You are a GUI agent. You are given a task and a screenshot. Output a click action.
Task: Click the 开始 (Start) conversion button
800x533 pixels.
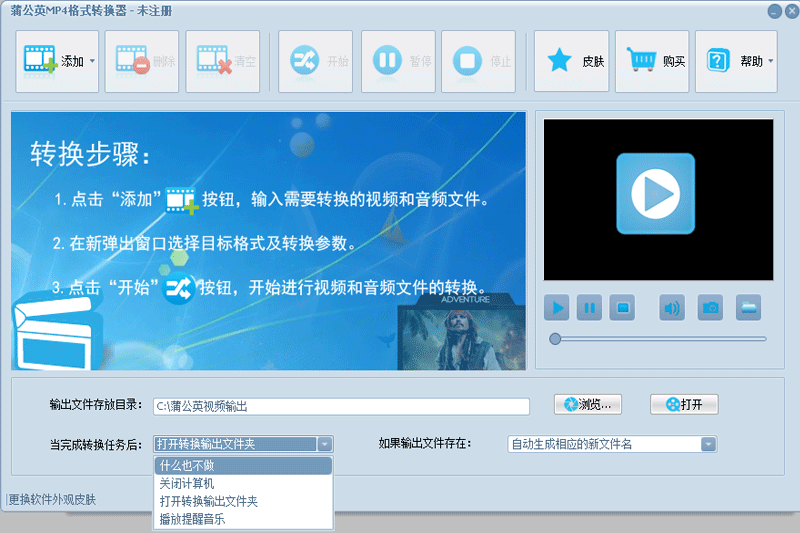315,61
